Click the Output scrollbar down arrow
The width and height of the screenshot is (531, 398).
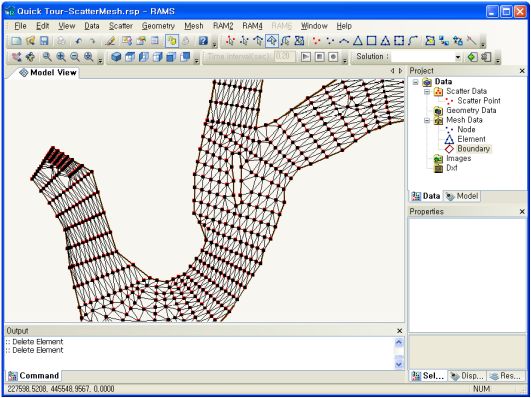[x=399, y=364]
